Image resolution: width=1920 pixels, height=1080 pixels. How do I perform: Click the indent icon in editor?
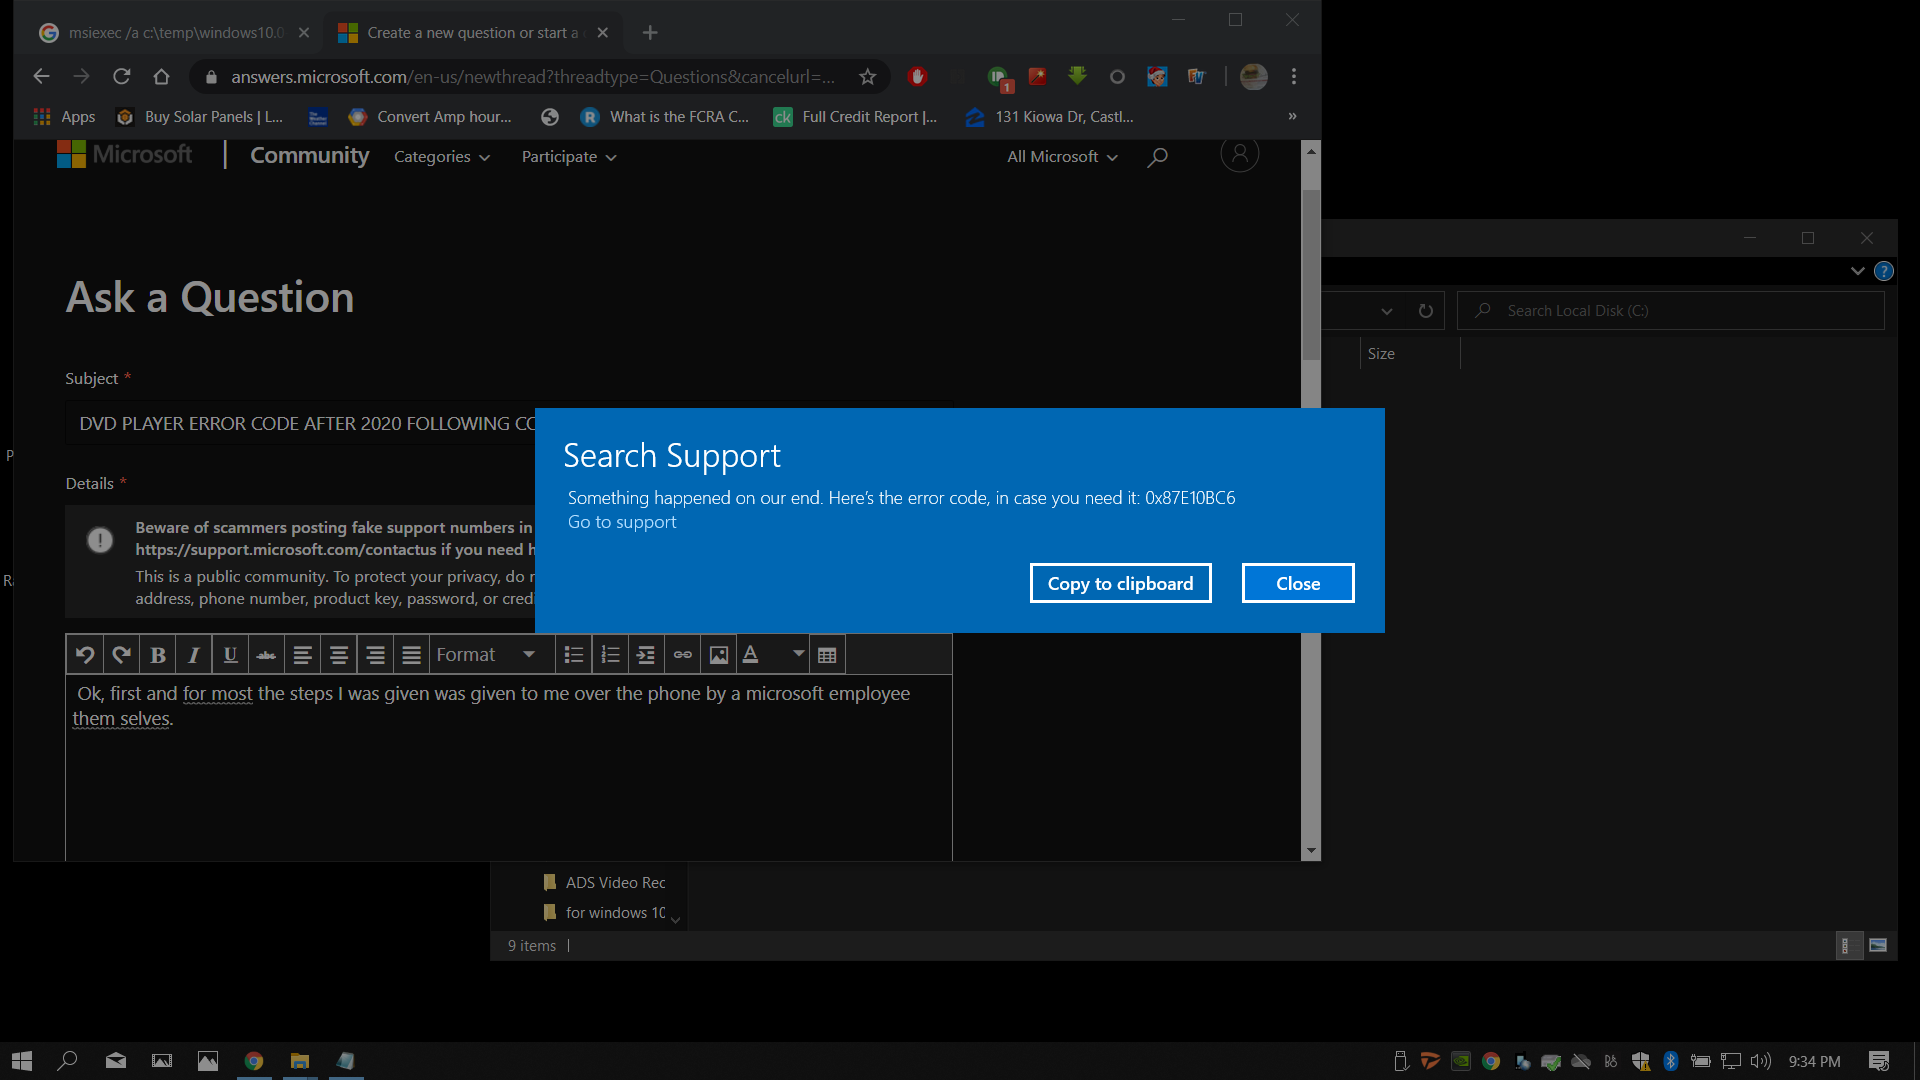[646, 655]
